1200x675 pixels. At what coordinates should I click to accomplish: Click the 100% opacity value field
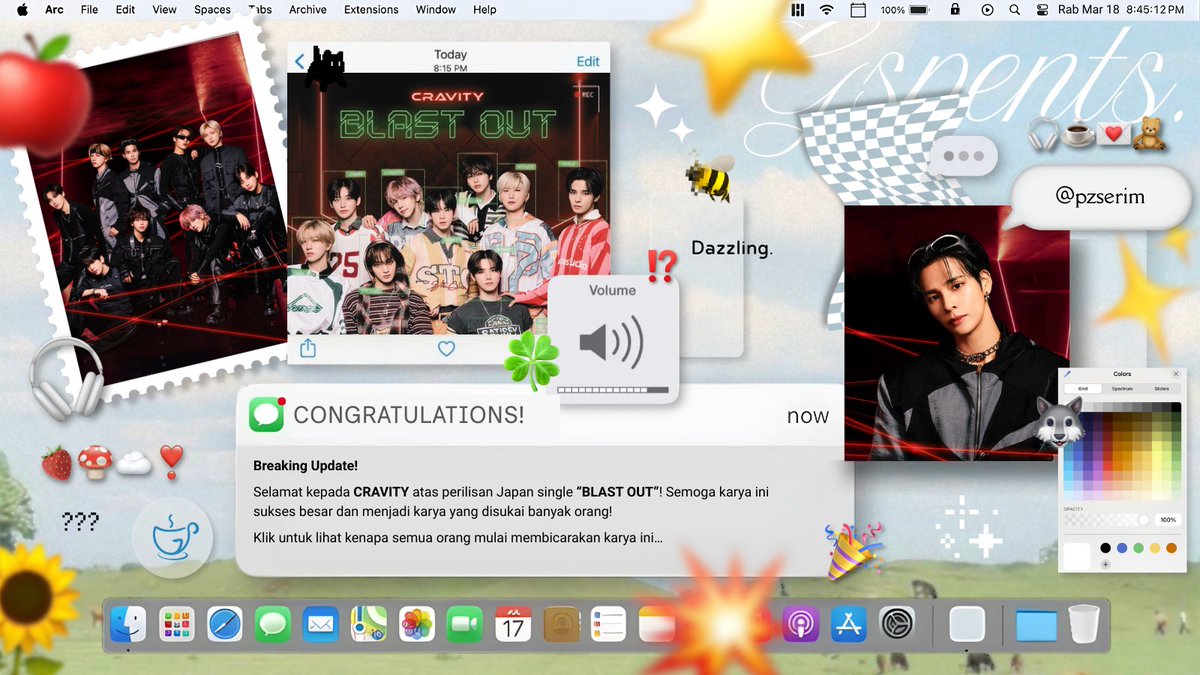click(x=1168, y=520)
